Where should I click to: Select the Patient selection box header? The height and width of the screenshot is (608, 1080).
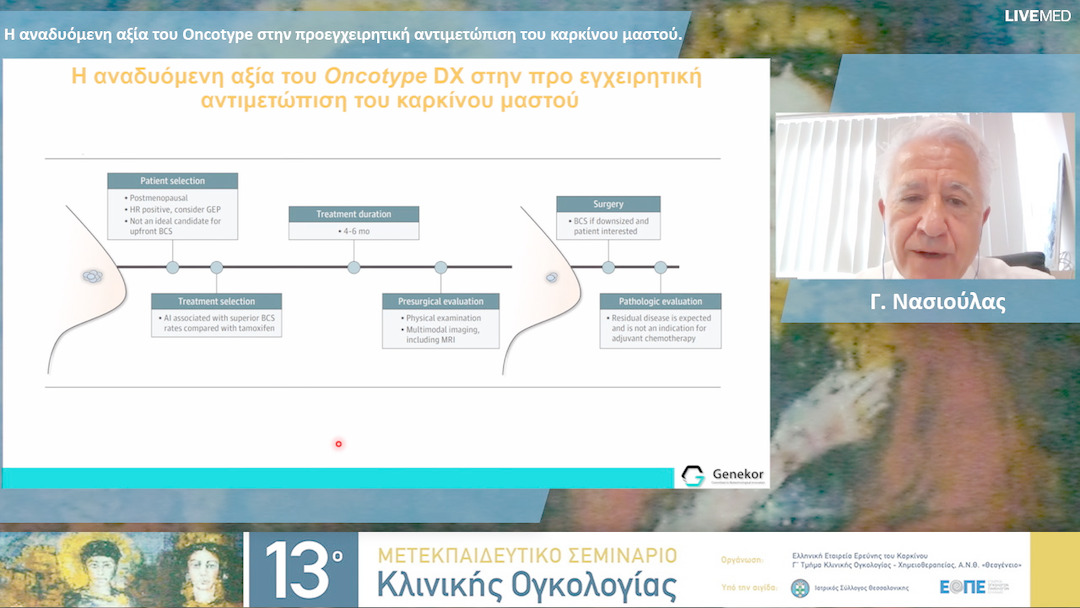[x=173, y=181]
